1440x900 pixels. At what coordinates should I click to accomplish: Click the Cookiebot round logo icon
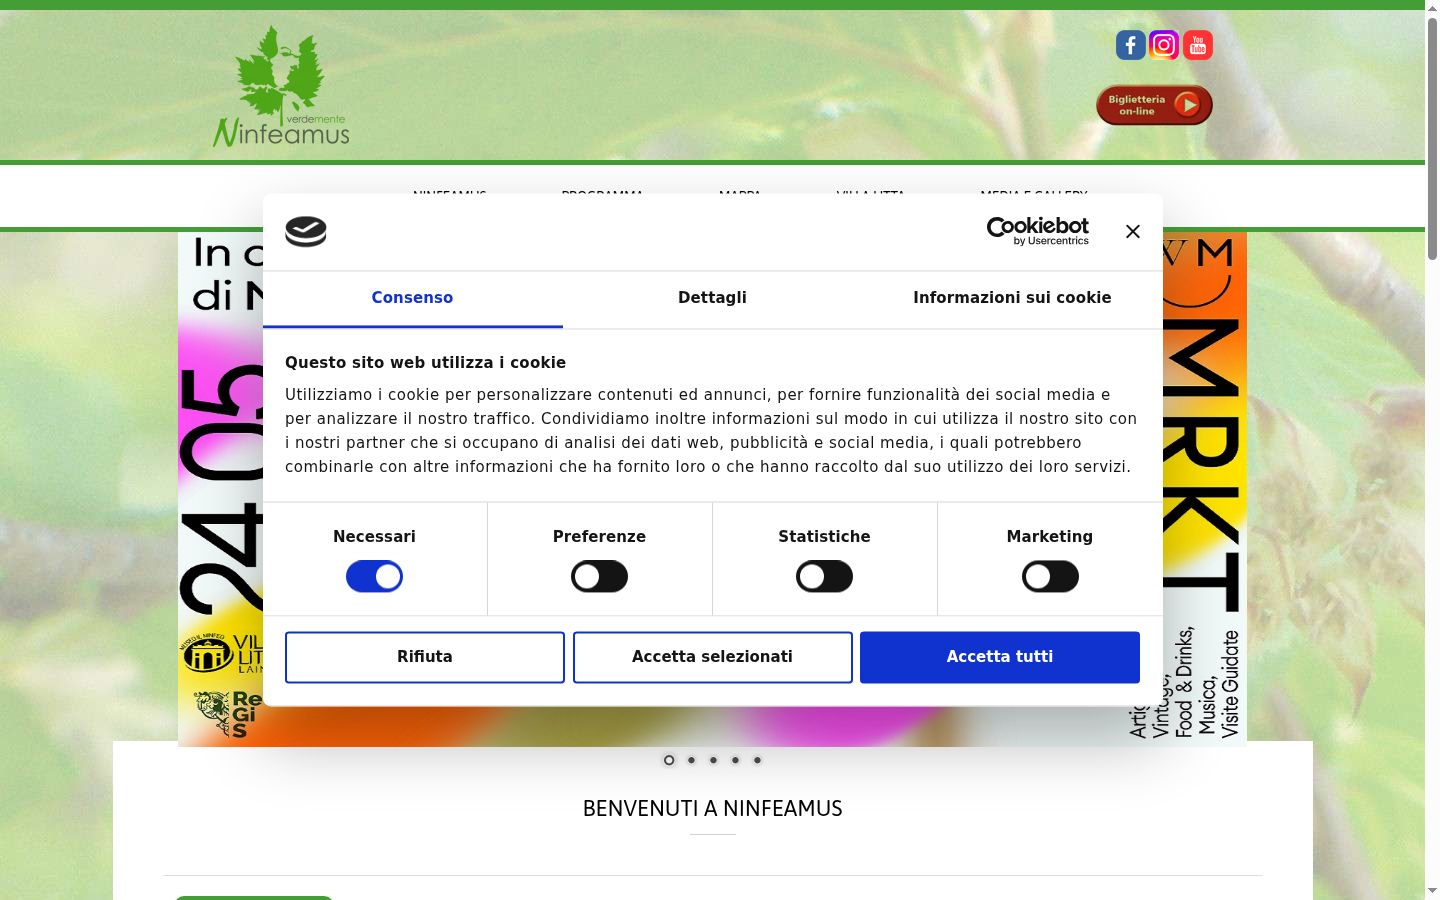point(306,232)
